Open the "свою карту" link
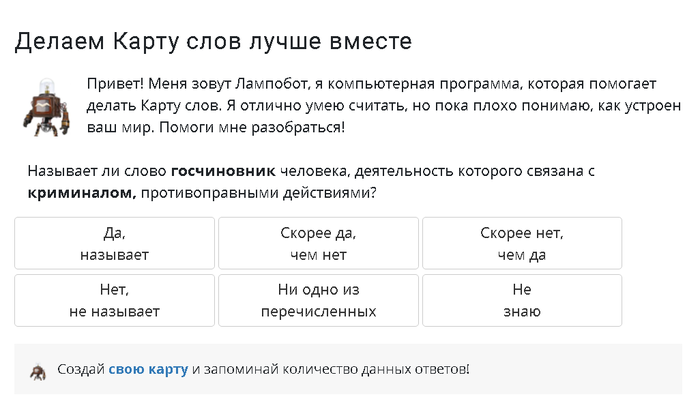 pyautogui.click(x=148, y=369)
